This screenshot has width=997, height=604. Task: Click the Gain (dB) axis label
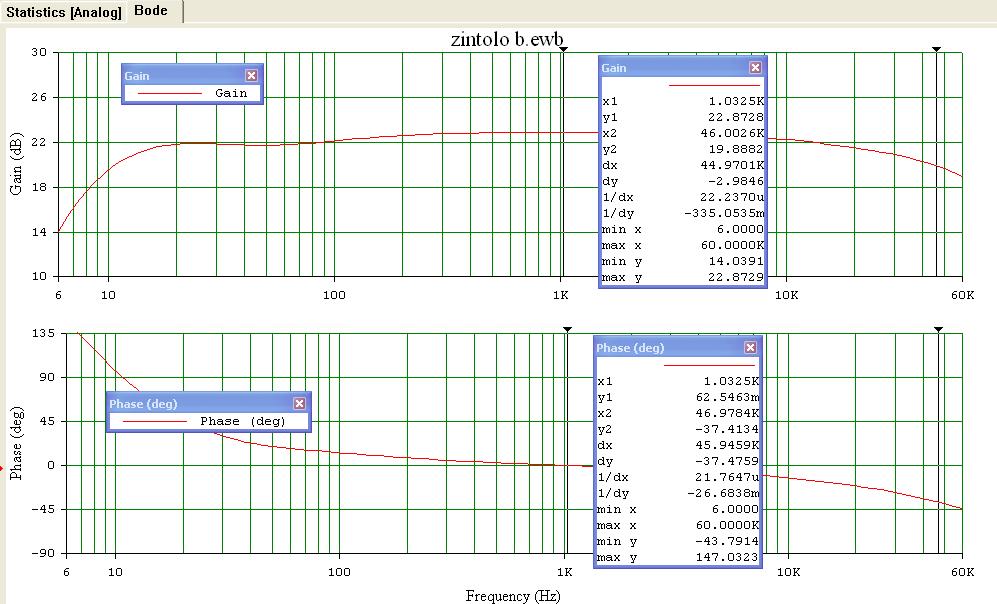[17, 163]
